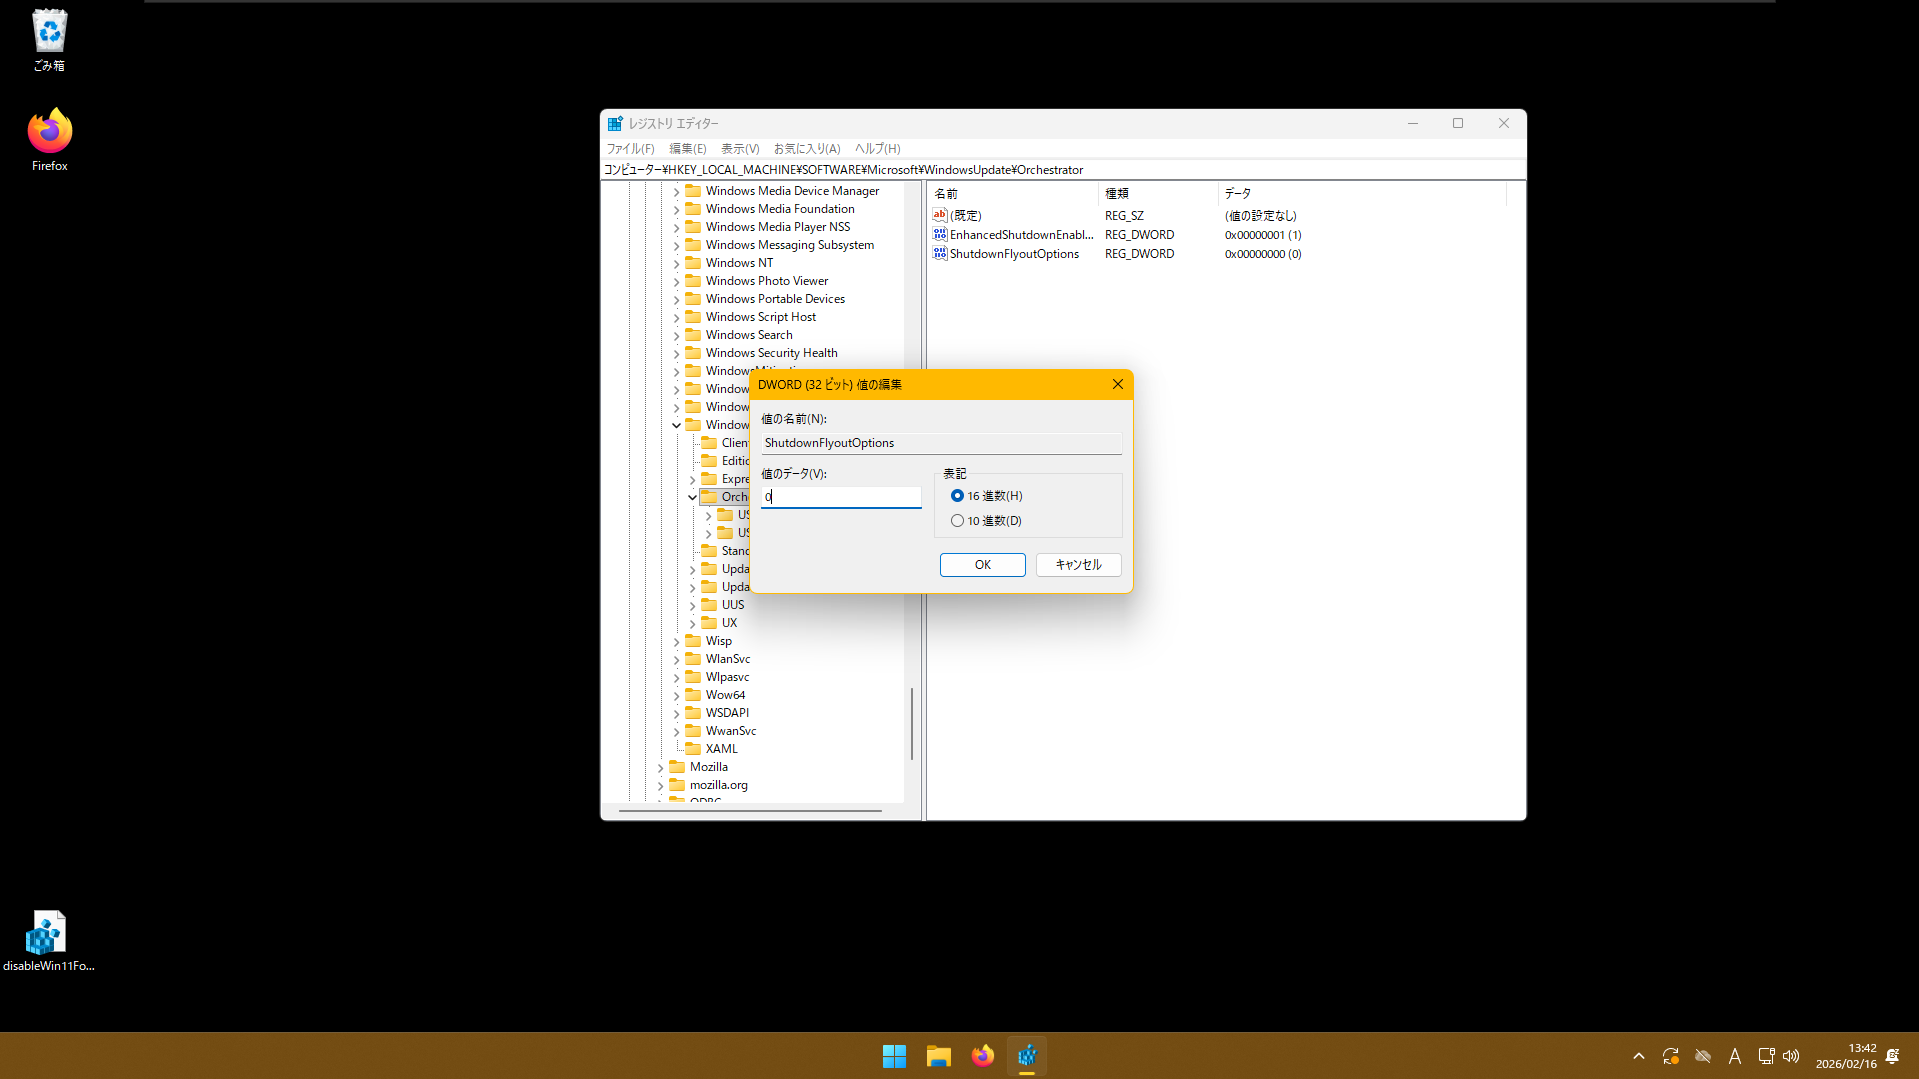The height and width of the screenshot is (1079, 1919).
Task: Open the お気に入り(A) menu
Action: pos(806,148)
